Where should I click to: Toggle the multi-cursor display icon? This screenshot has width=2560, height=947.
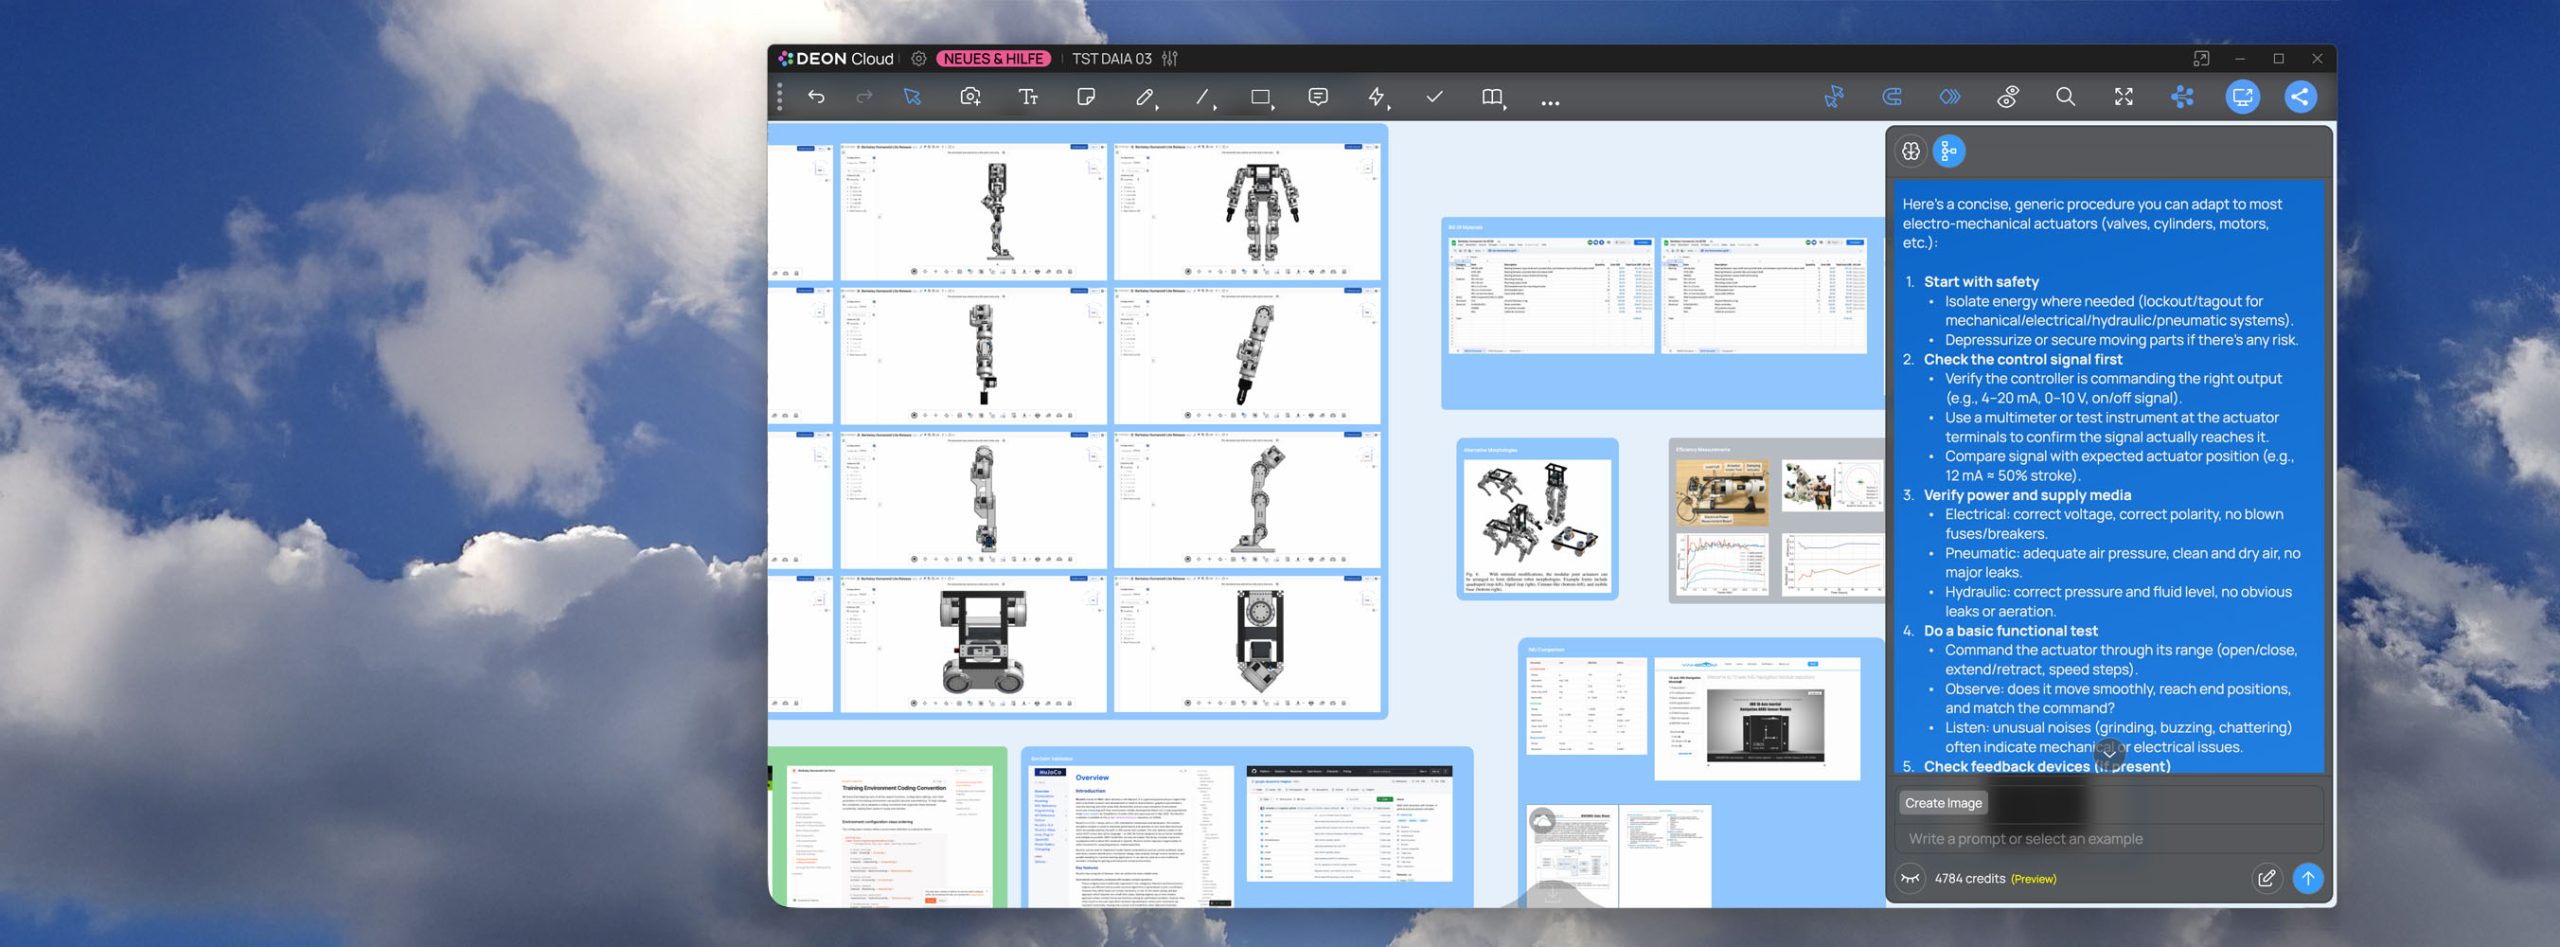(1833, 97)
